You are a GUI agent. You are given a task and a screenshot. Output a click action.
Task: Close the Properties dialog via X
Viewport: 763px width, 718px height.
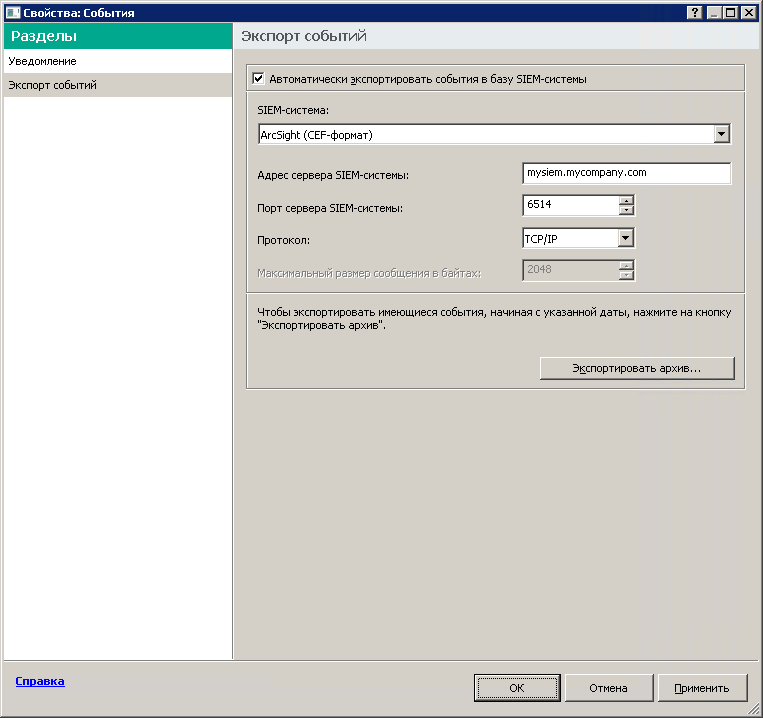click(748, 12)
